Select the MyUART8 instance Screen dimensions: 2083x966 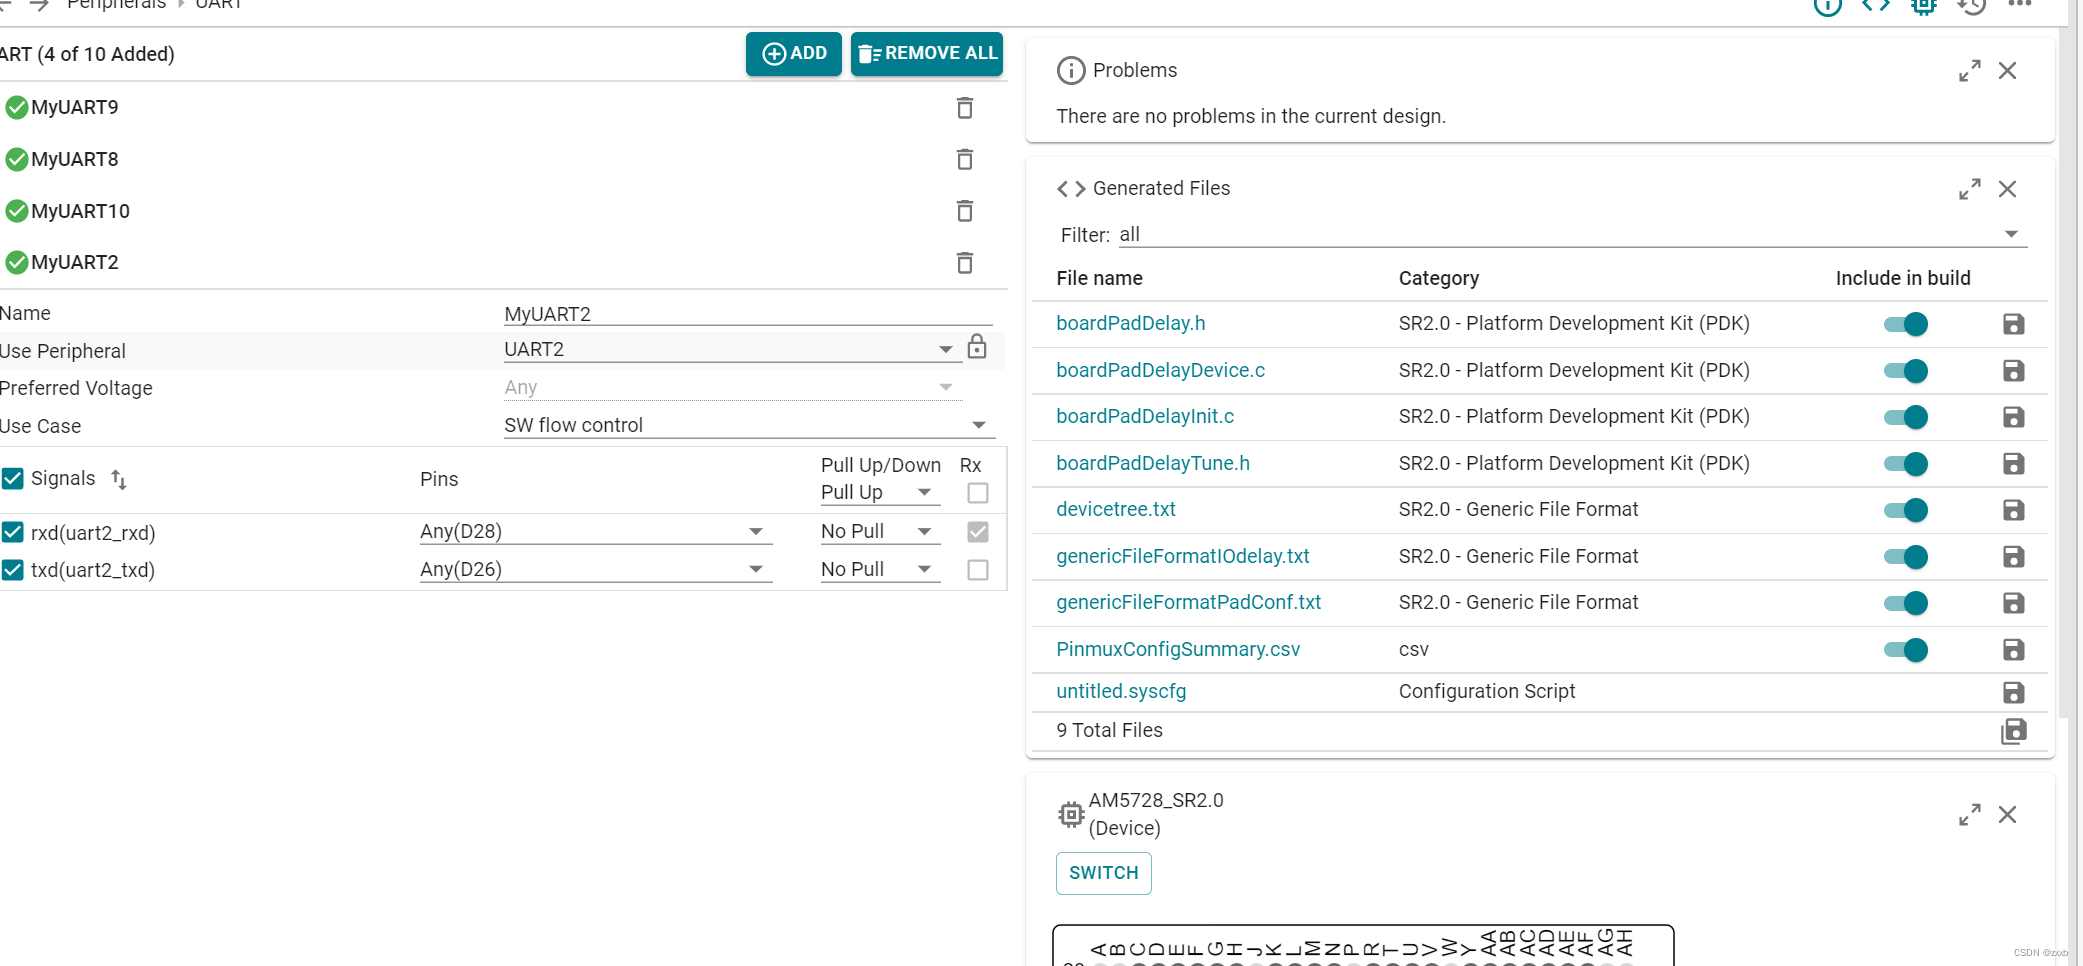[x=75, y=159]
